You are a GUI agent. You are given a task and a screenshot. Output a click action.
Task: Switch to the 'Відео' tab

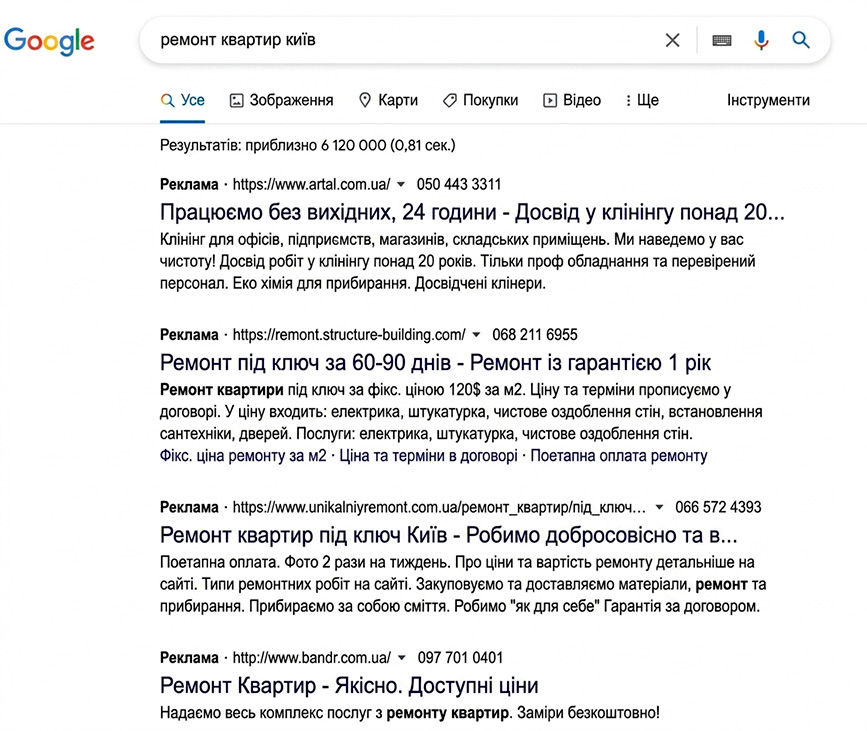(572, 100)
